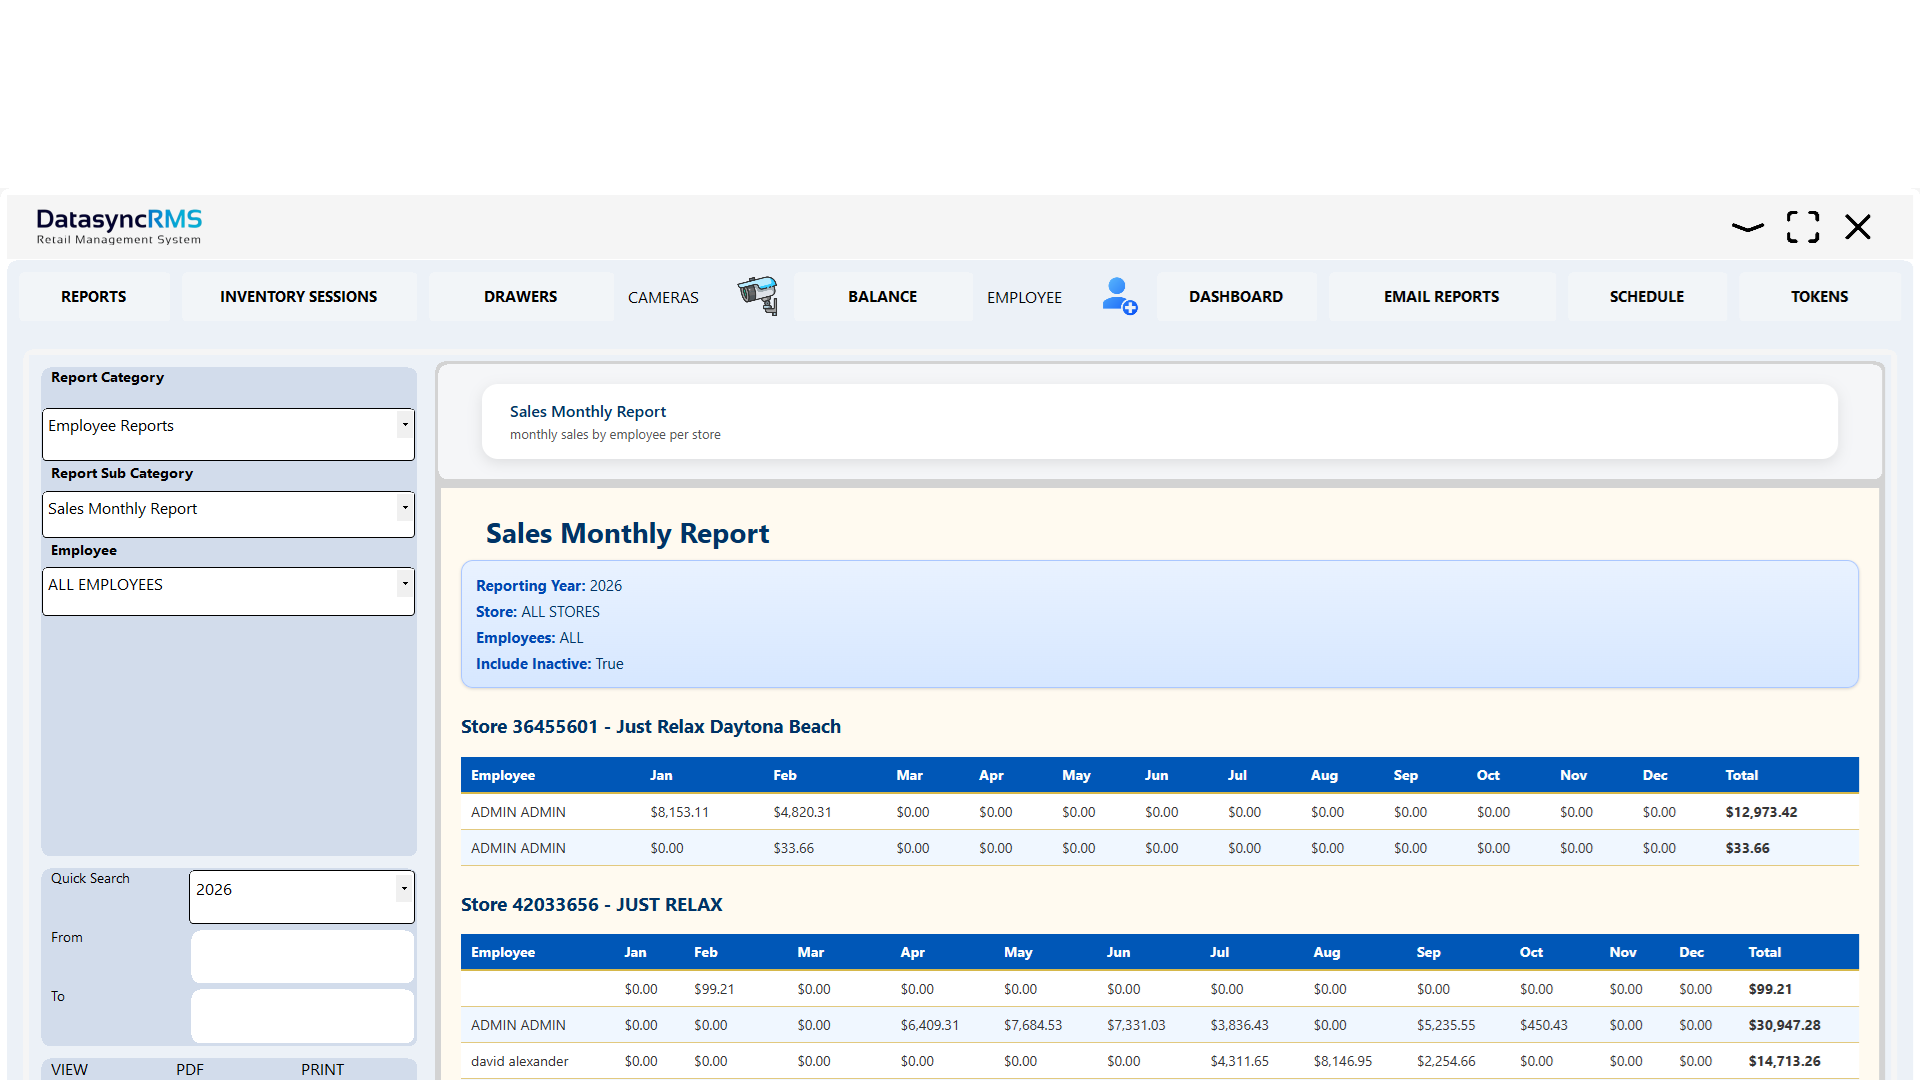Click the add employee user icon
This screenshot has width=1920, height=1080.
[1119, 296]
